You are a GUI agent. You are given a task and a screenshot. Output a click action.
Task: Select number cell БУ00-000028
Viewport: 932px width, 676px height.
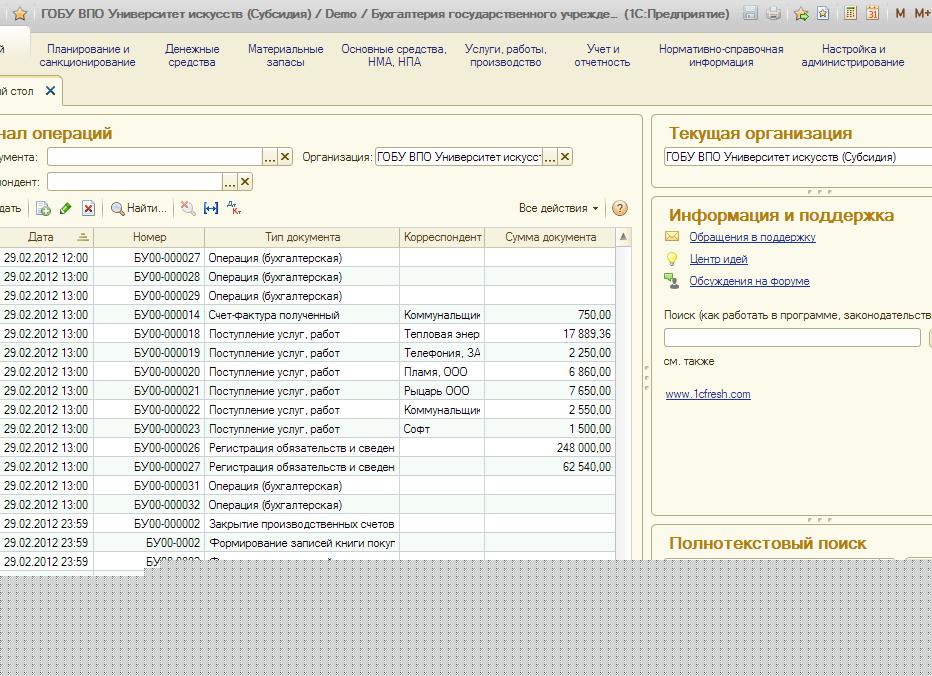click(x=149, y=277)
